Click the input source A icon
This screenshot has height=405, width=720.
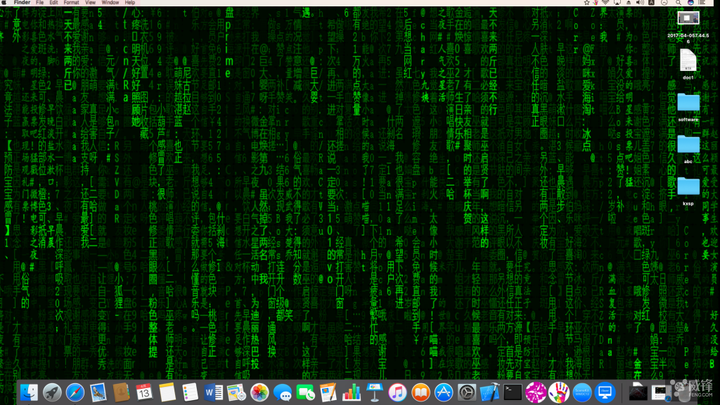pyautogui.click(x=651, y=3)
